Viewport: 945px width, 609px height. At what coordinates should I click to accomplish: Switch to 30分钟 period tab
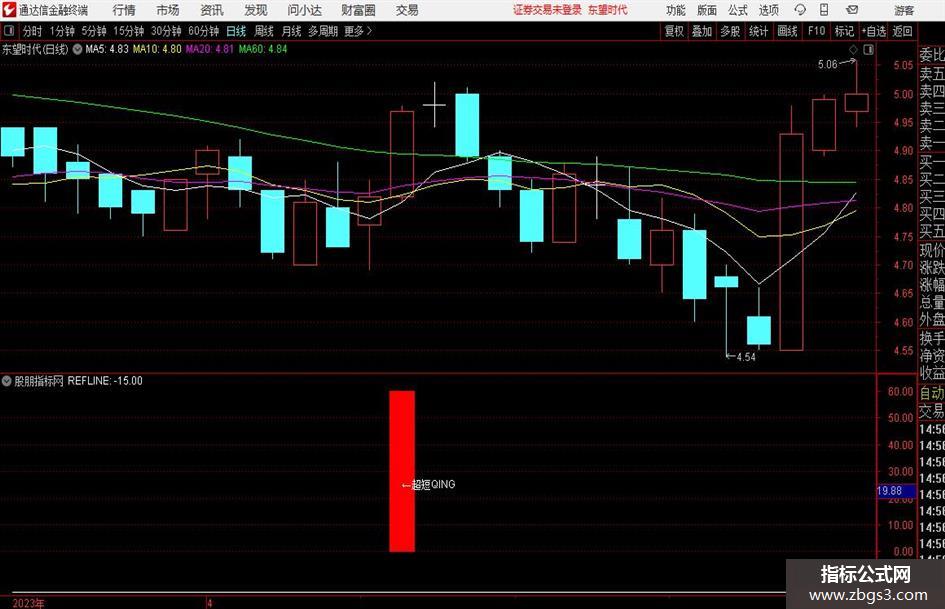click(166, 31)
